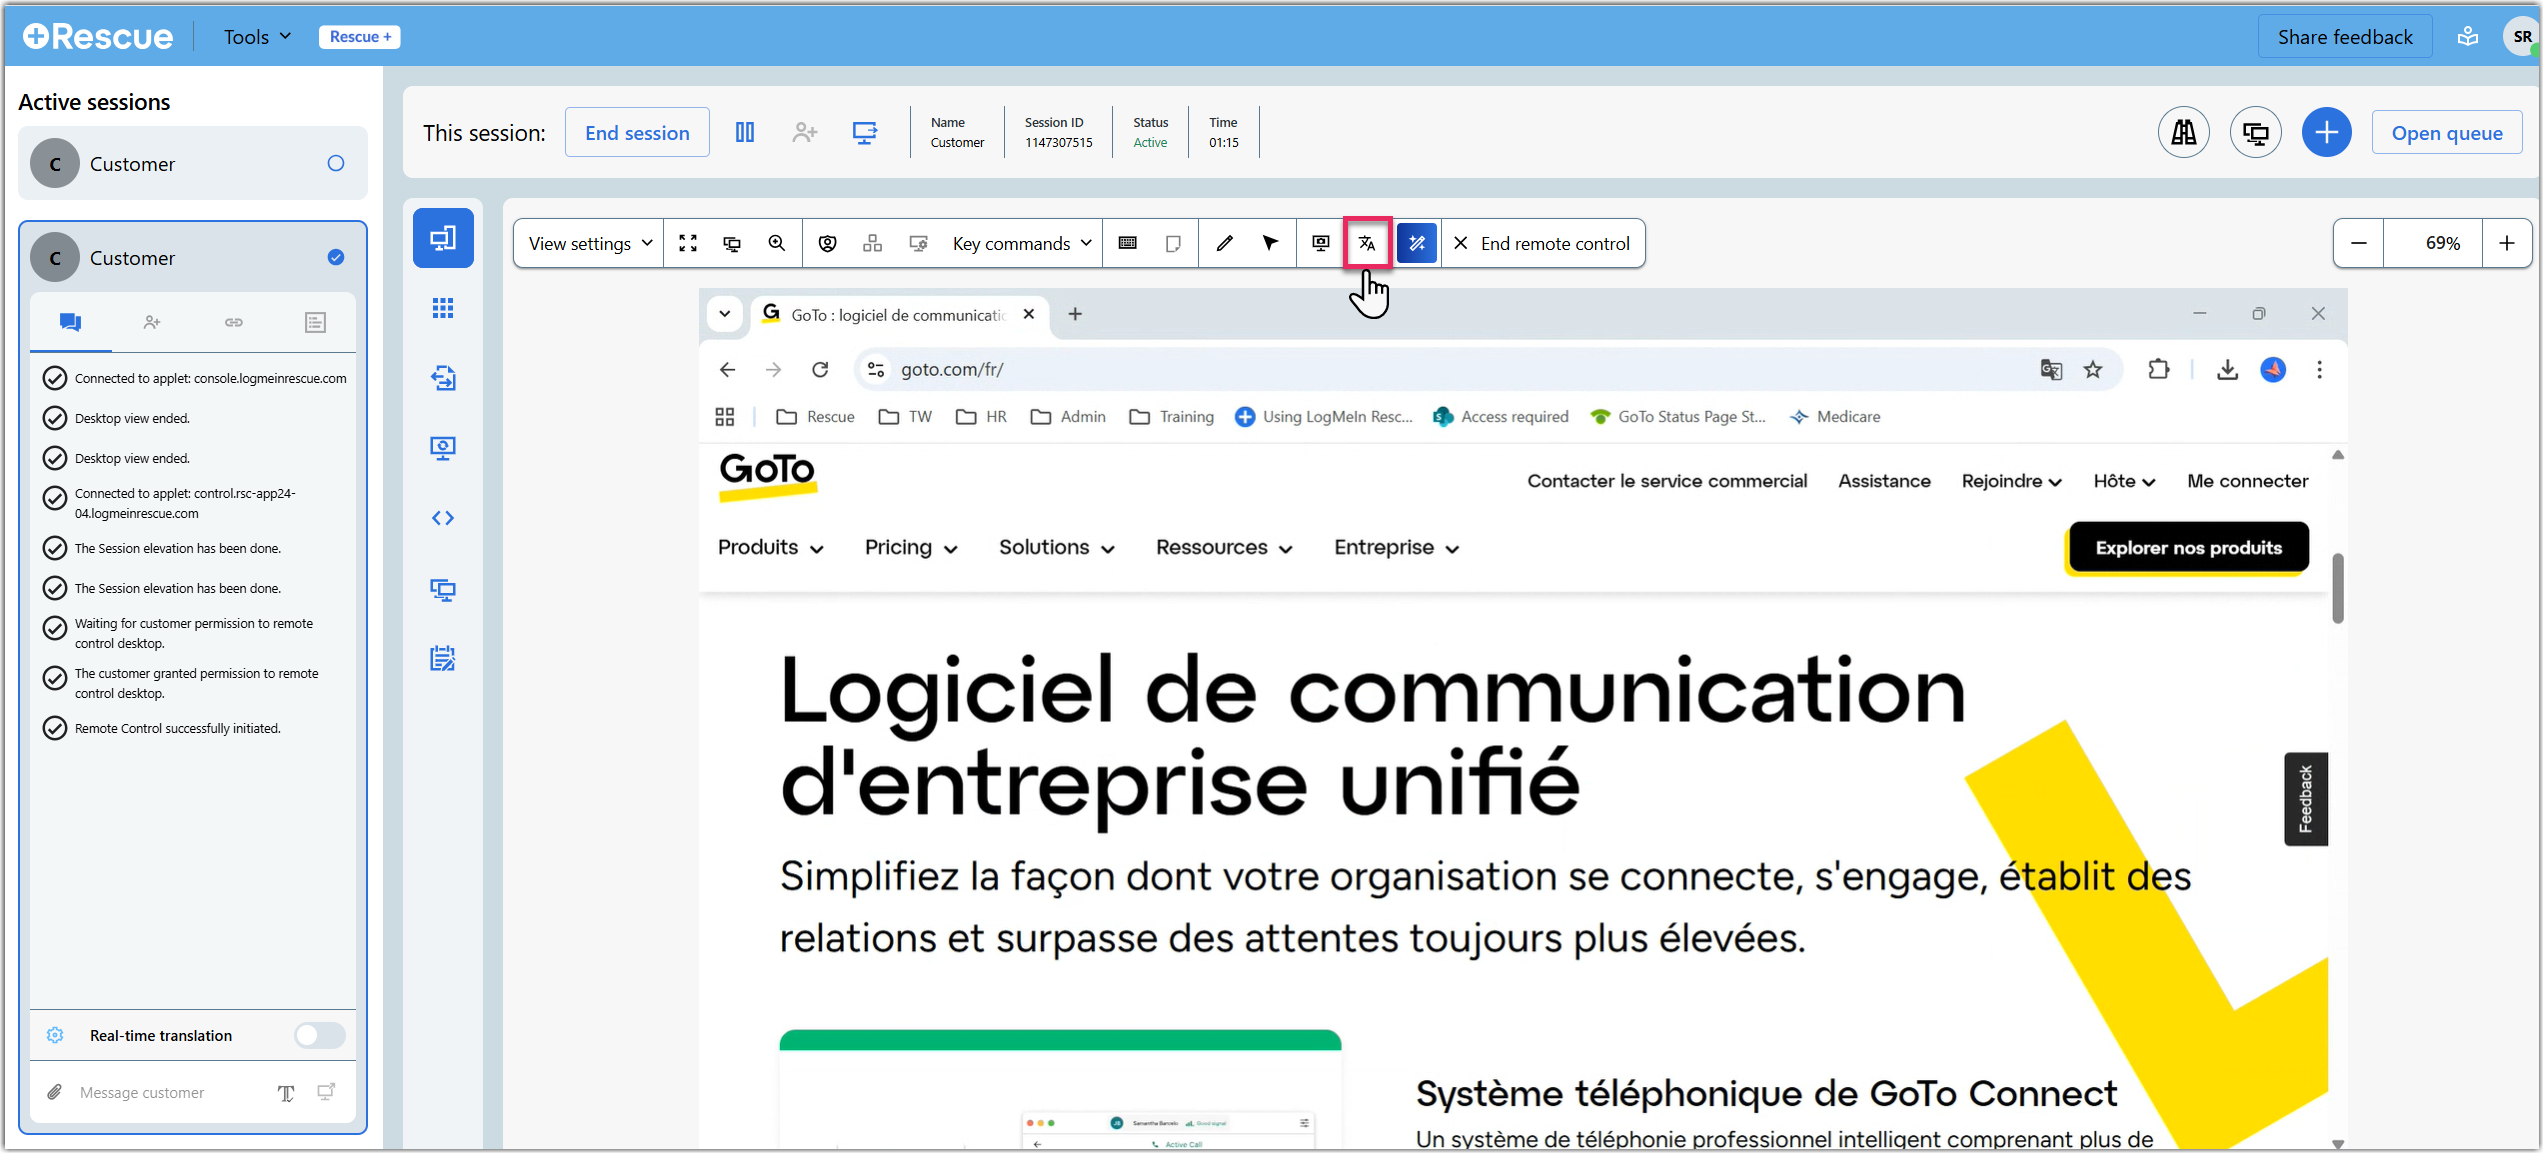Click the End session button
Image resolution: width=2544 pixels, height=1154 pixels.
[637, 133]
